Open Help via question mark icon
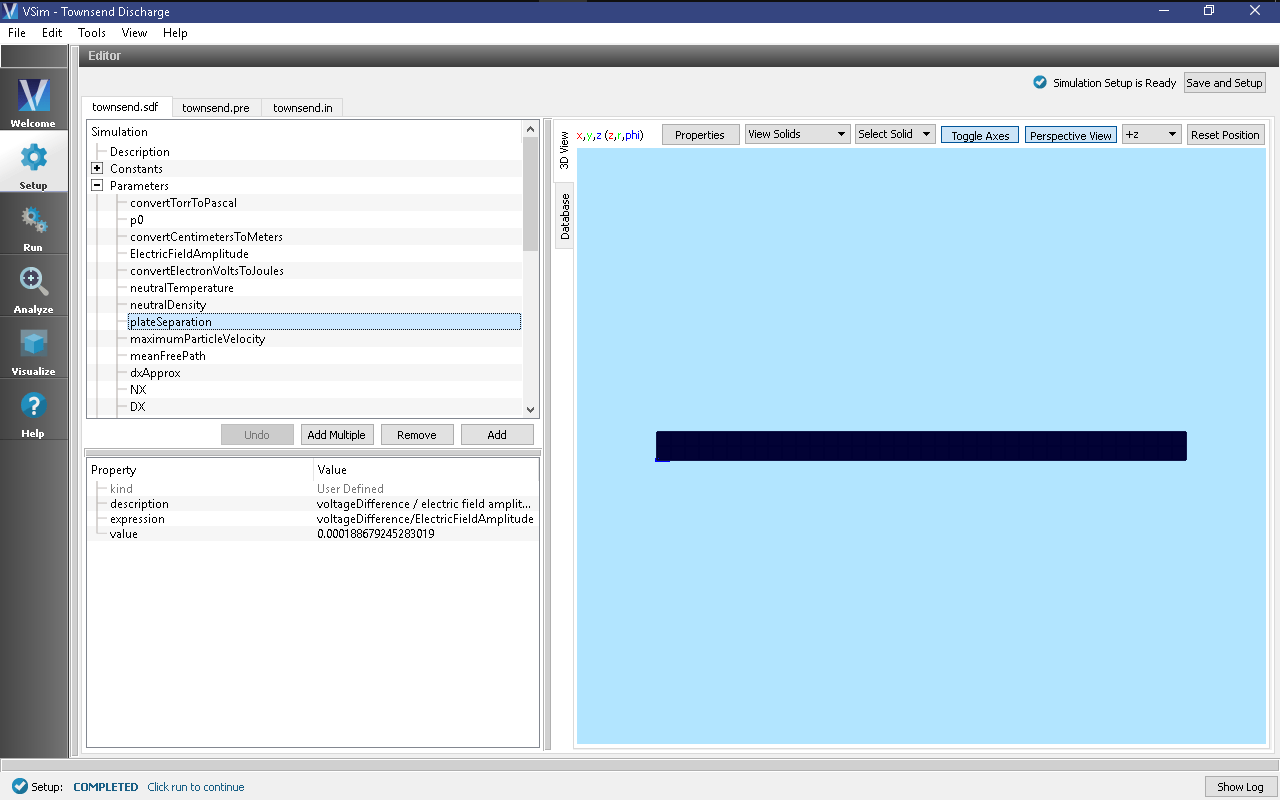 pyautogui.click(x=33, y=408)
